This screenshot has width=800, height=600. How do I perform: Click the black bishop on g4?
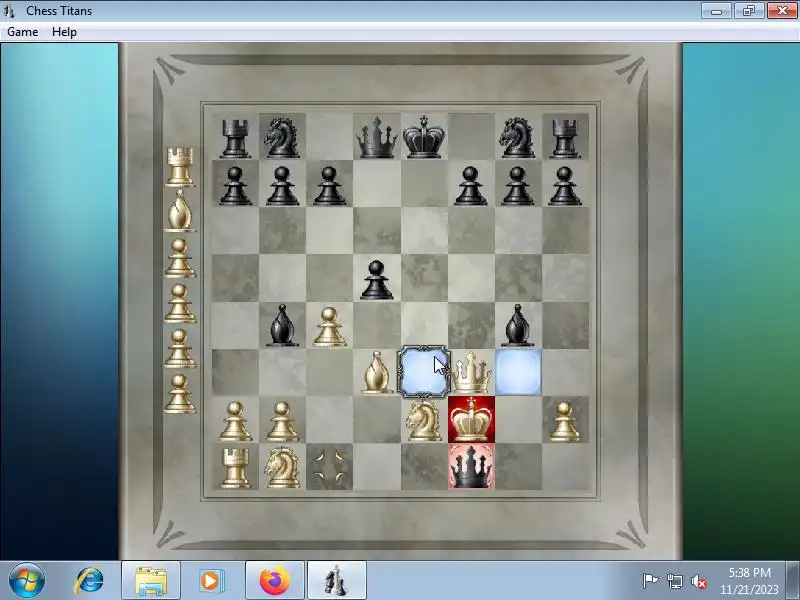(x=517, y=326)
